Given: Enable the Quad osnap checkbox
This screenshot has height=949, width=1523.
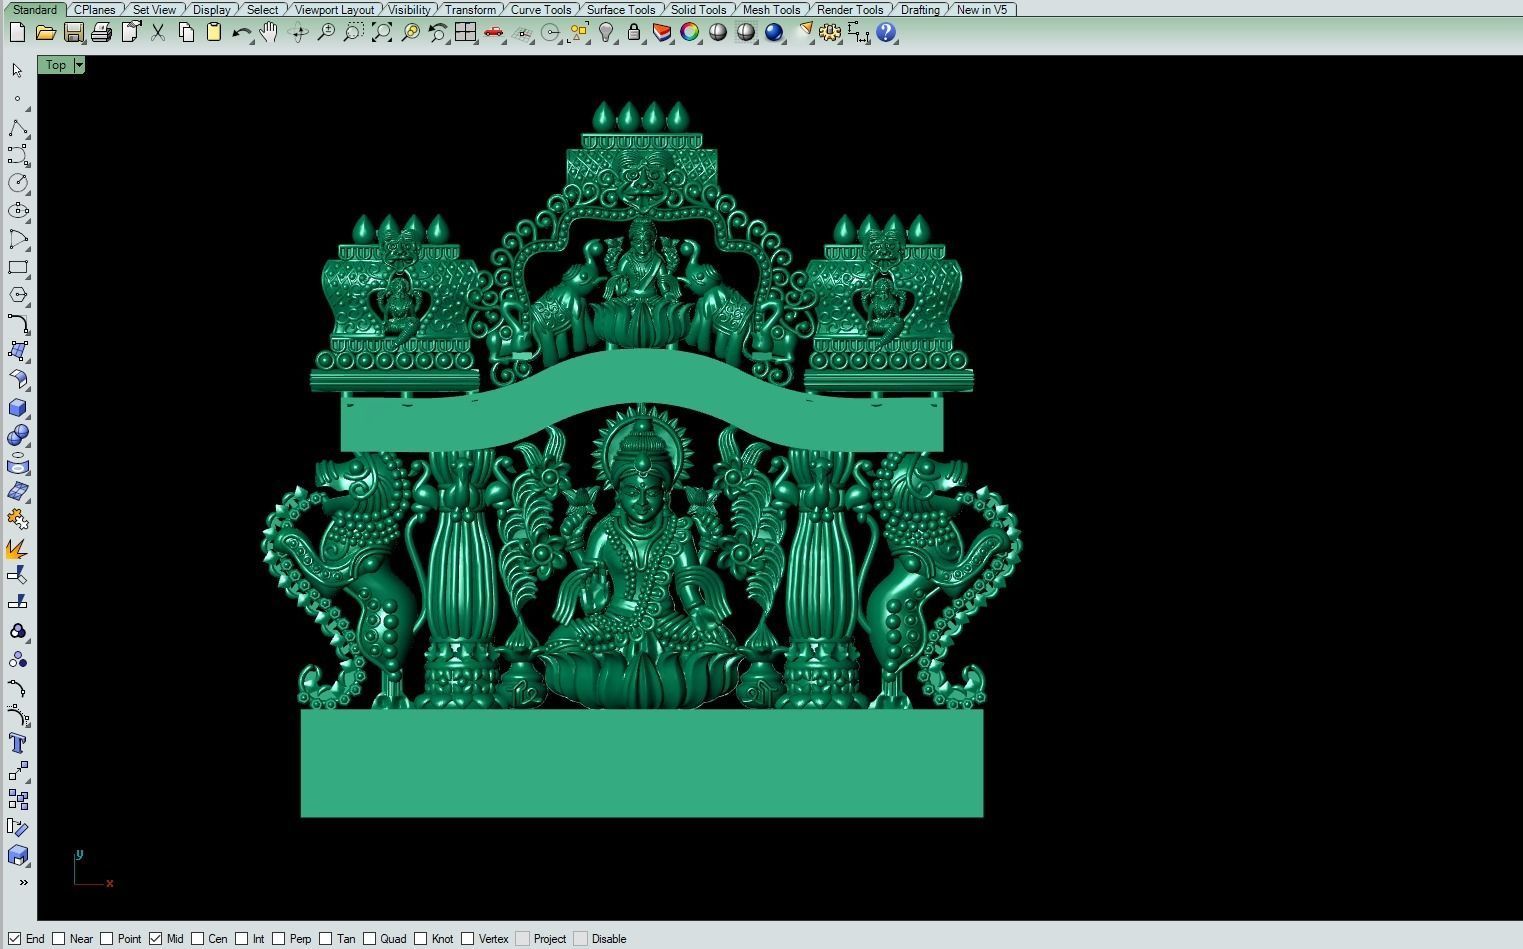Looking at the screenshot, I should coord(370,938).
